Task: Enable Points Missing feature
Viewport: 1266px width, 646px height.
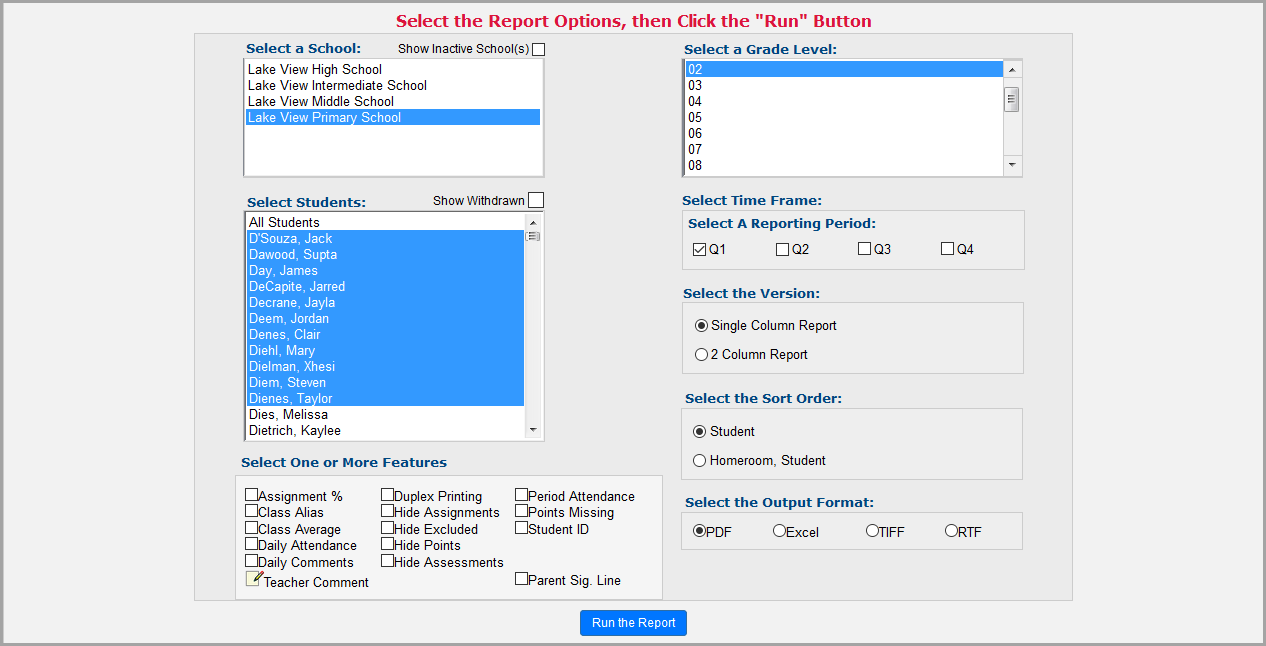Action: click(x=522, y=510)
